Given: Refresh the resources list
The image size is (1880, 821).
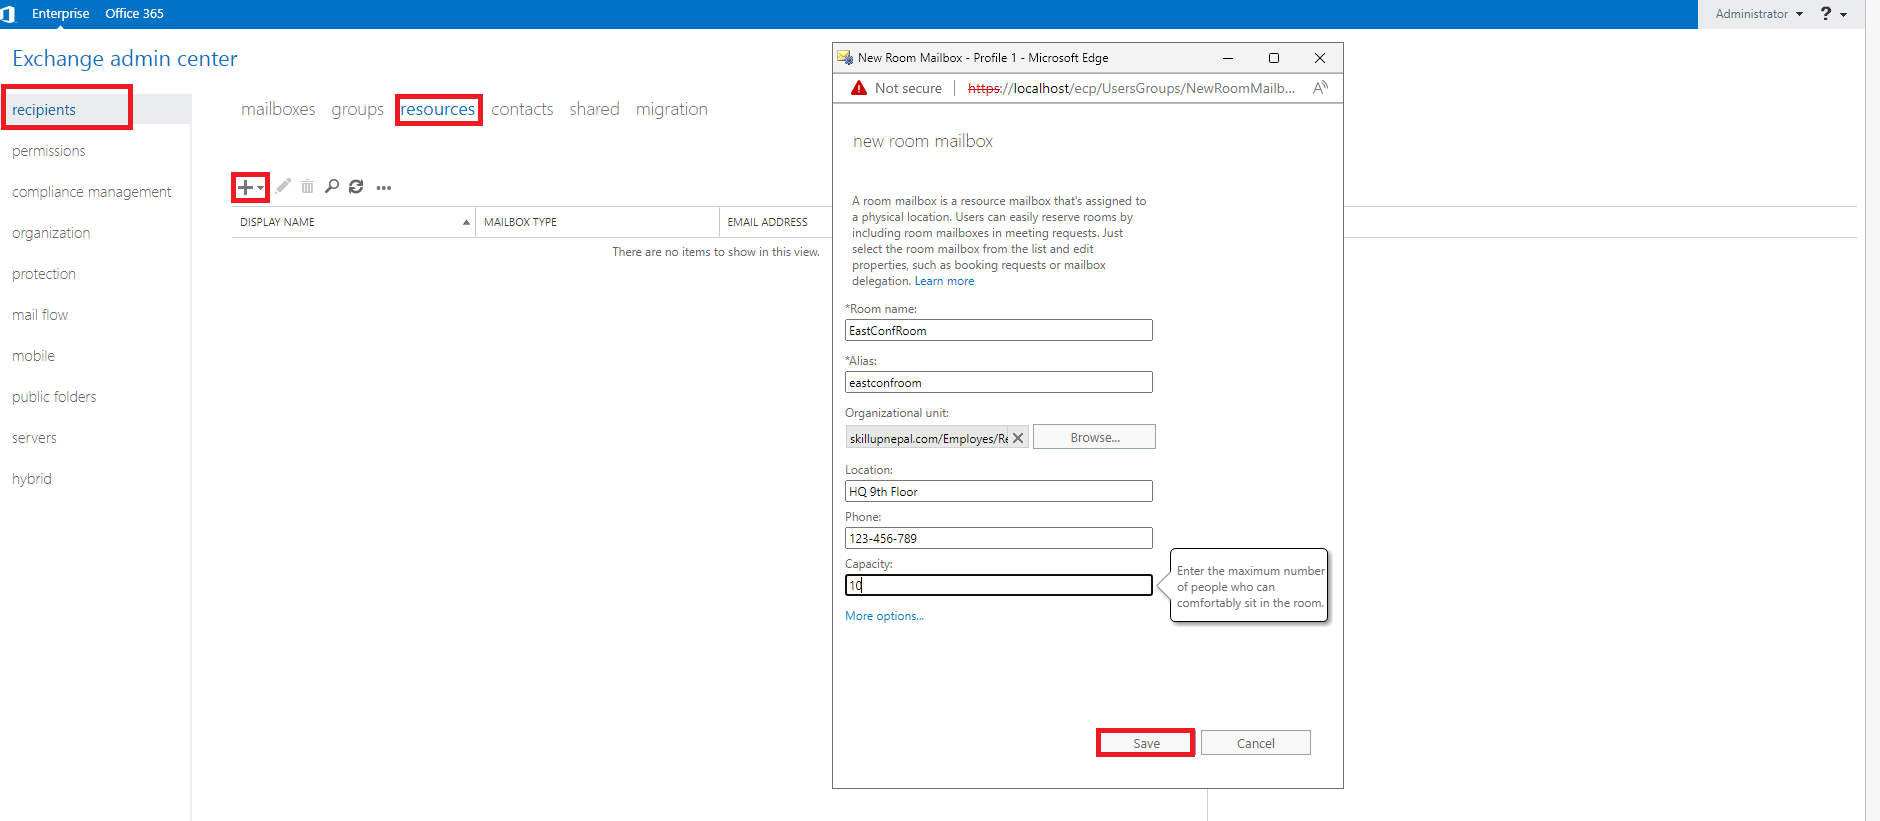Looking at the screenshot, I should (356, 187).
